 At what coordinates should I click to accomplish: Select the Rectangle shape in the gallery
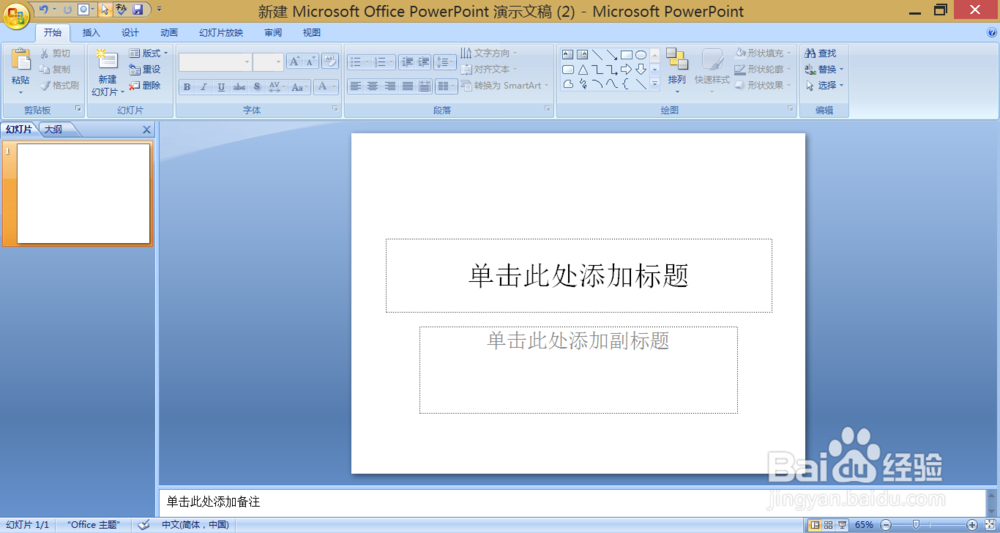coord(626,55)
